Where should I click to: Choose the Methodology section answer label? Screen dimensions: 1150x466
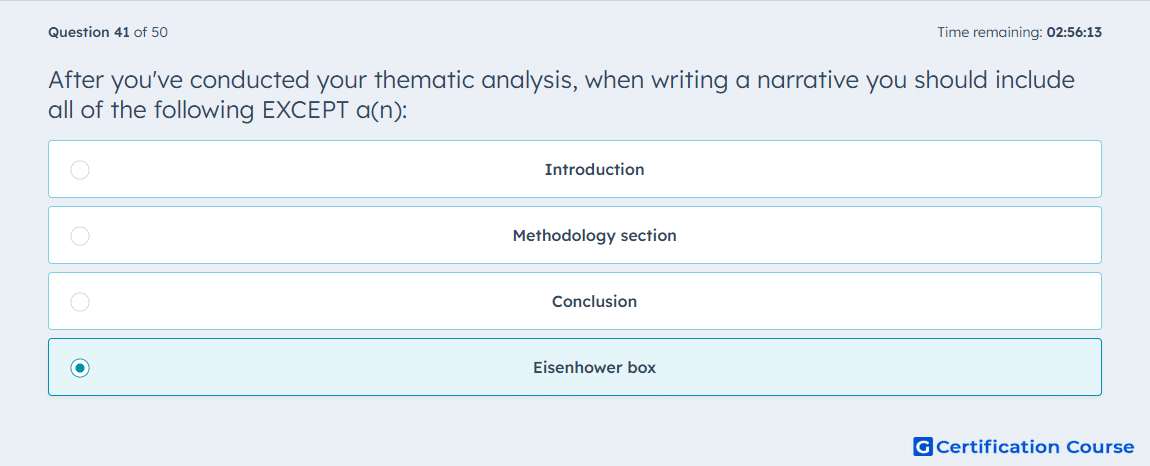(594, 236)
